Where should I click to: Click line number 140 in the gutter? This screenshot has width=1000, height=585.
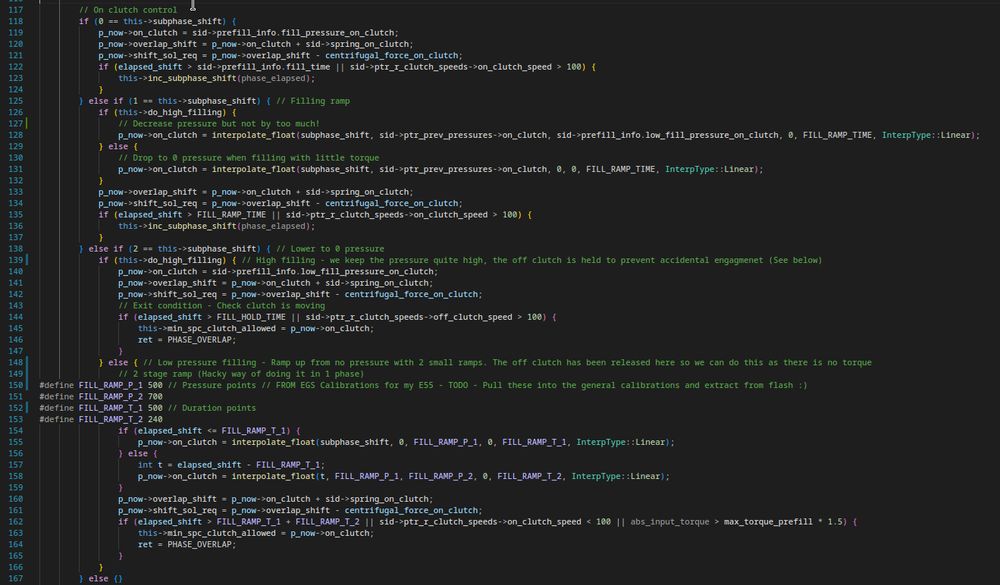15,272
